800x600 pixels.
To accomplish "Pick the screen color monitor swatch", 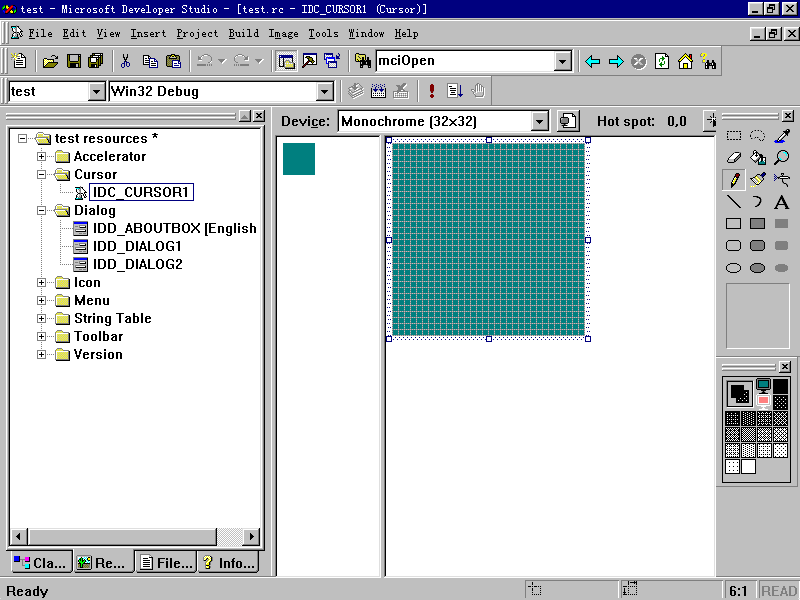I will pyautogui.click(x=763, y=385).
